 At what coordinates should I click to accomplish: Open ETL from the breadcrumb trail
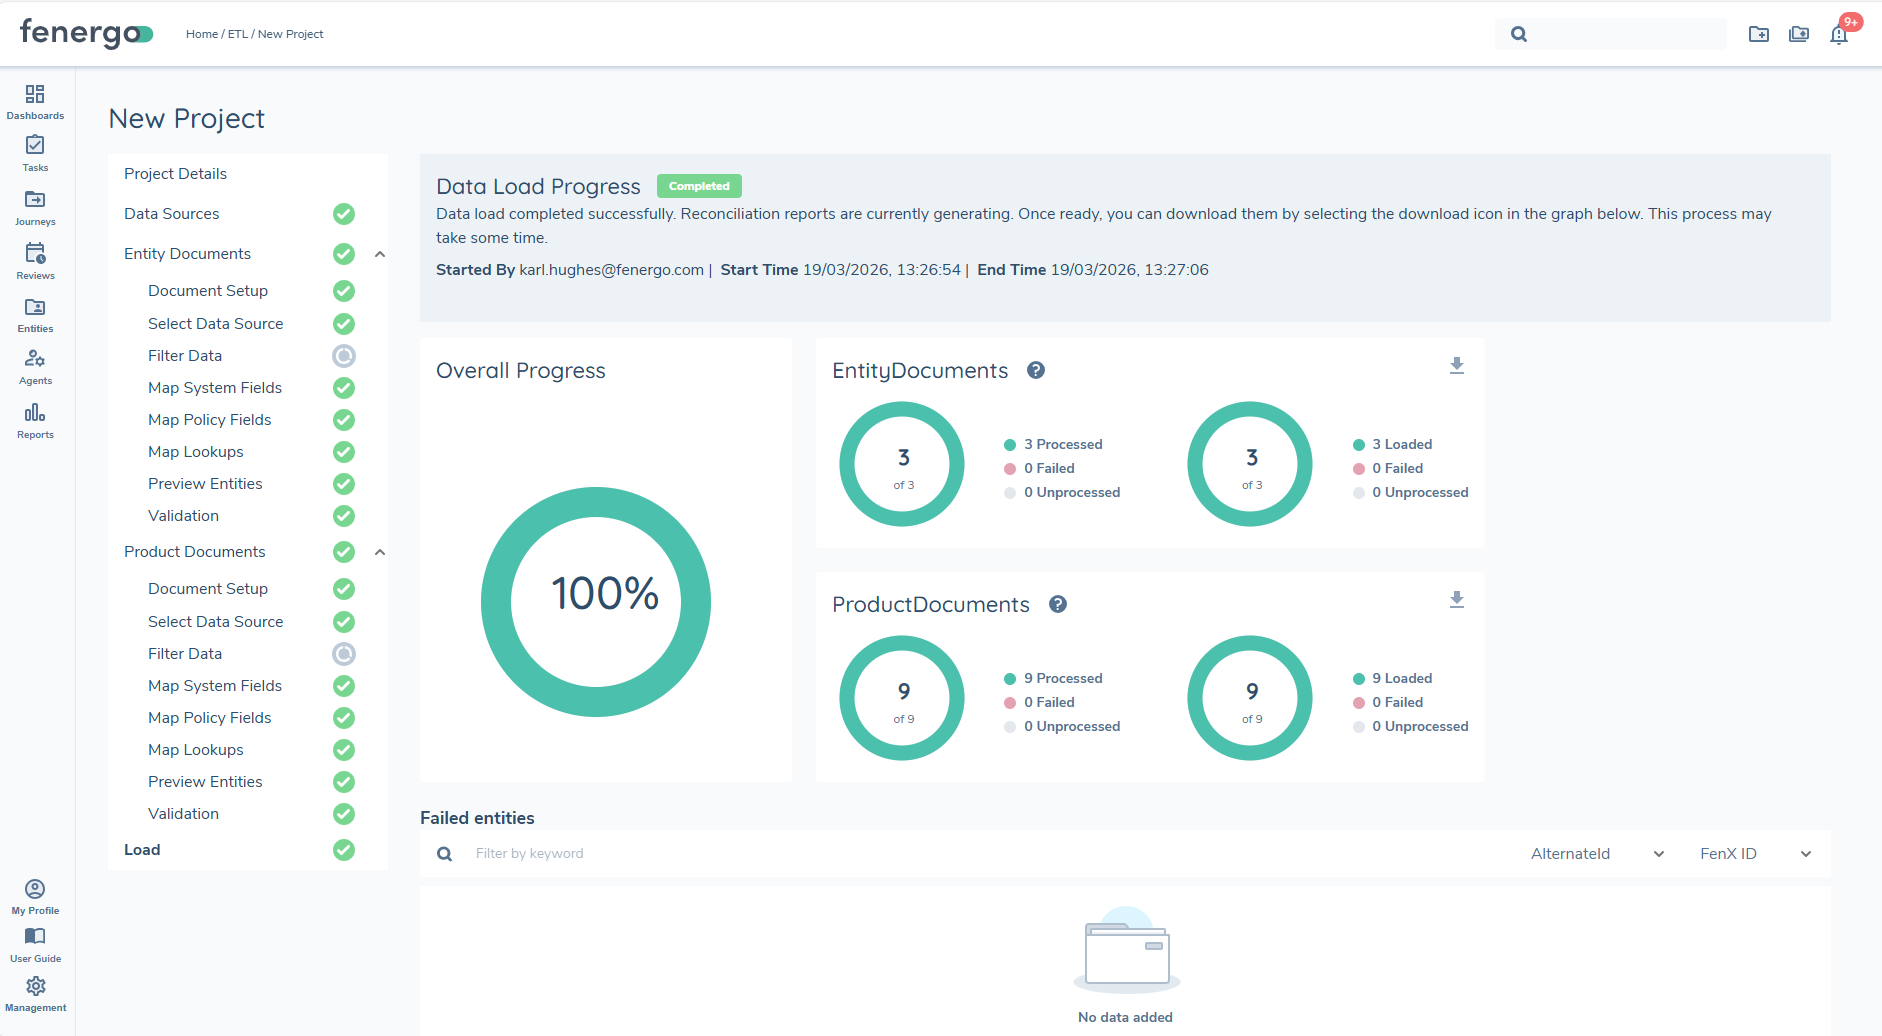236,33
